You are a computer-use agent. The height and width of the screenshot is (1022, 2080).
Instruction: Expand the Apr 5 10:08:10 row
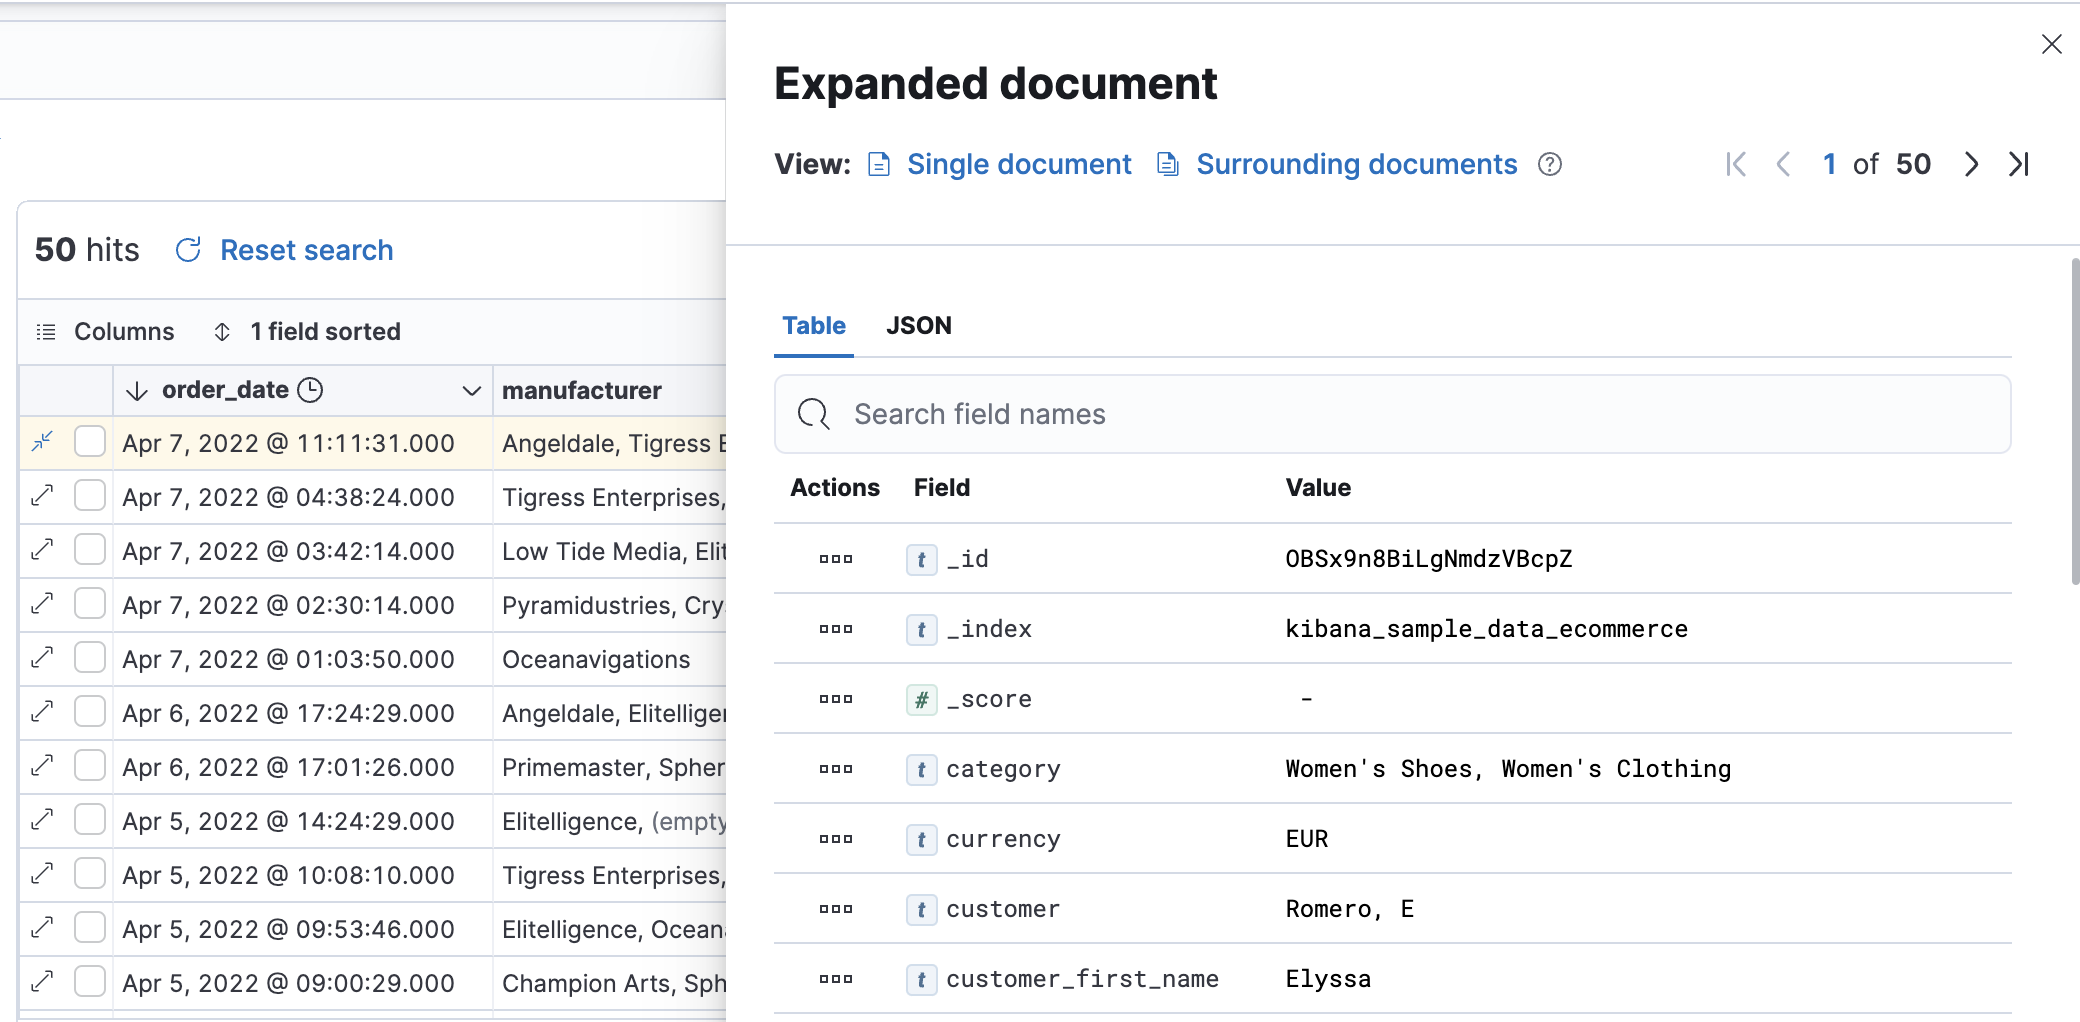42,874
